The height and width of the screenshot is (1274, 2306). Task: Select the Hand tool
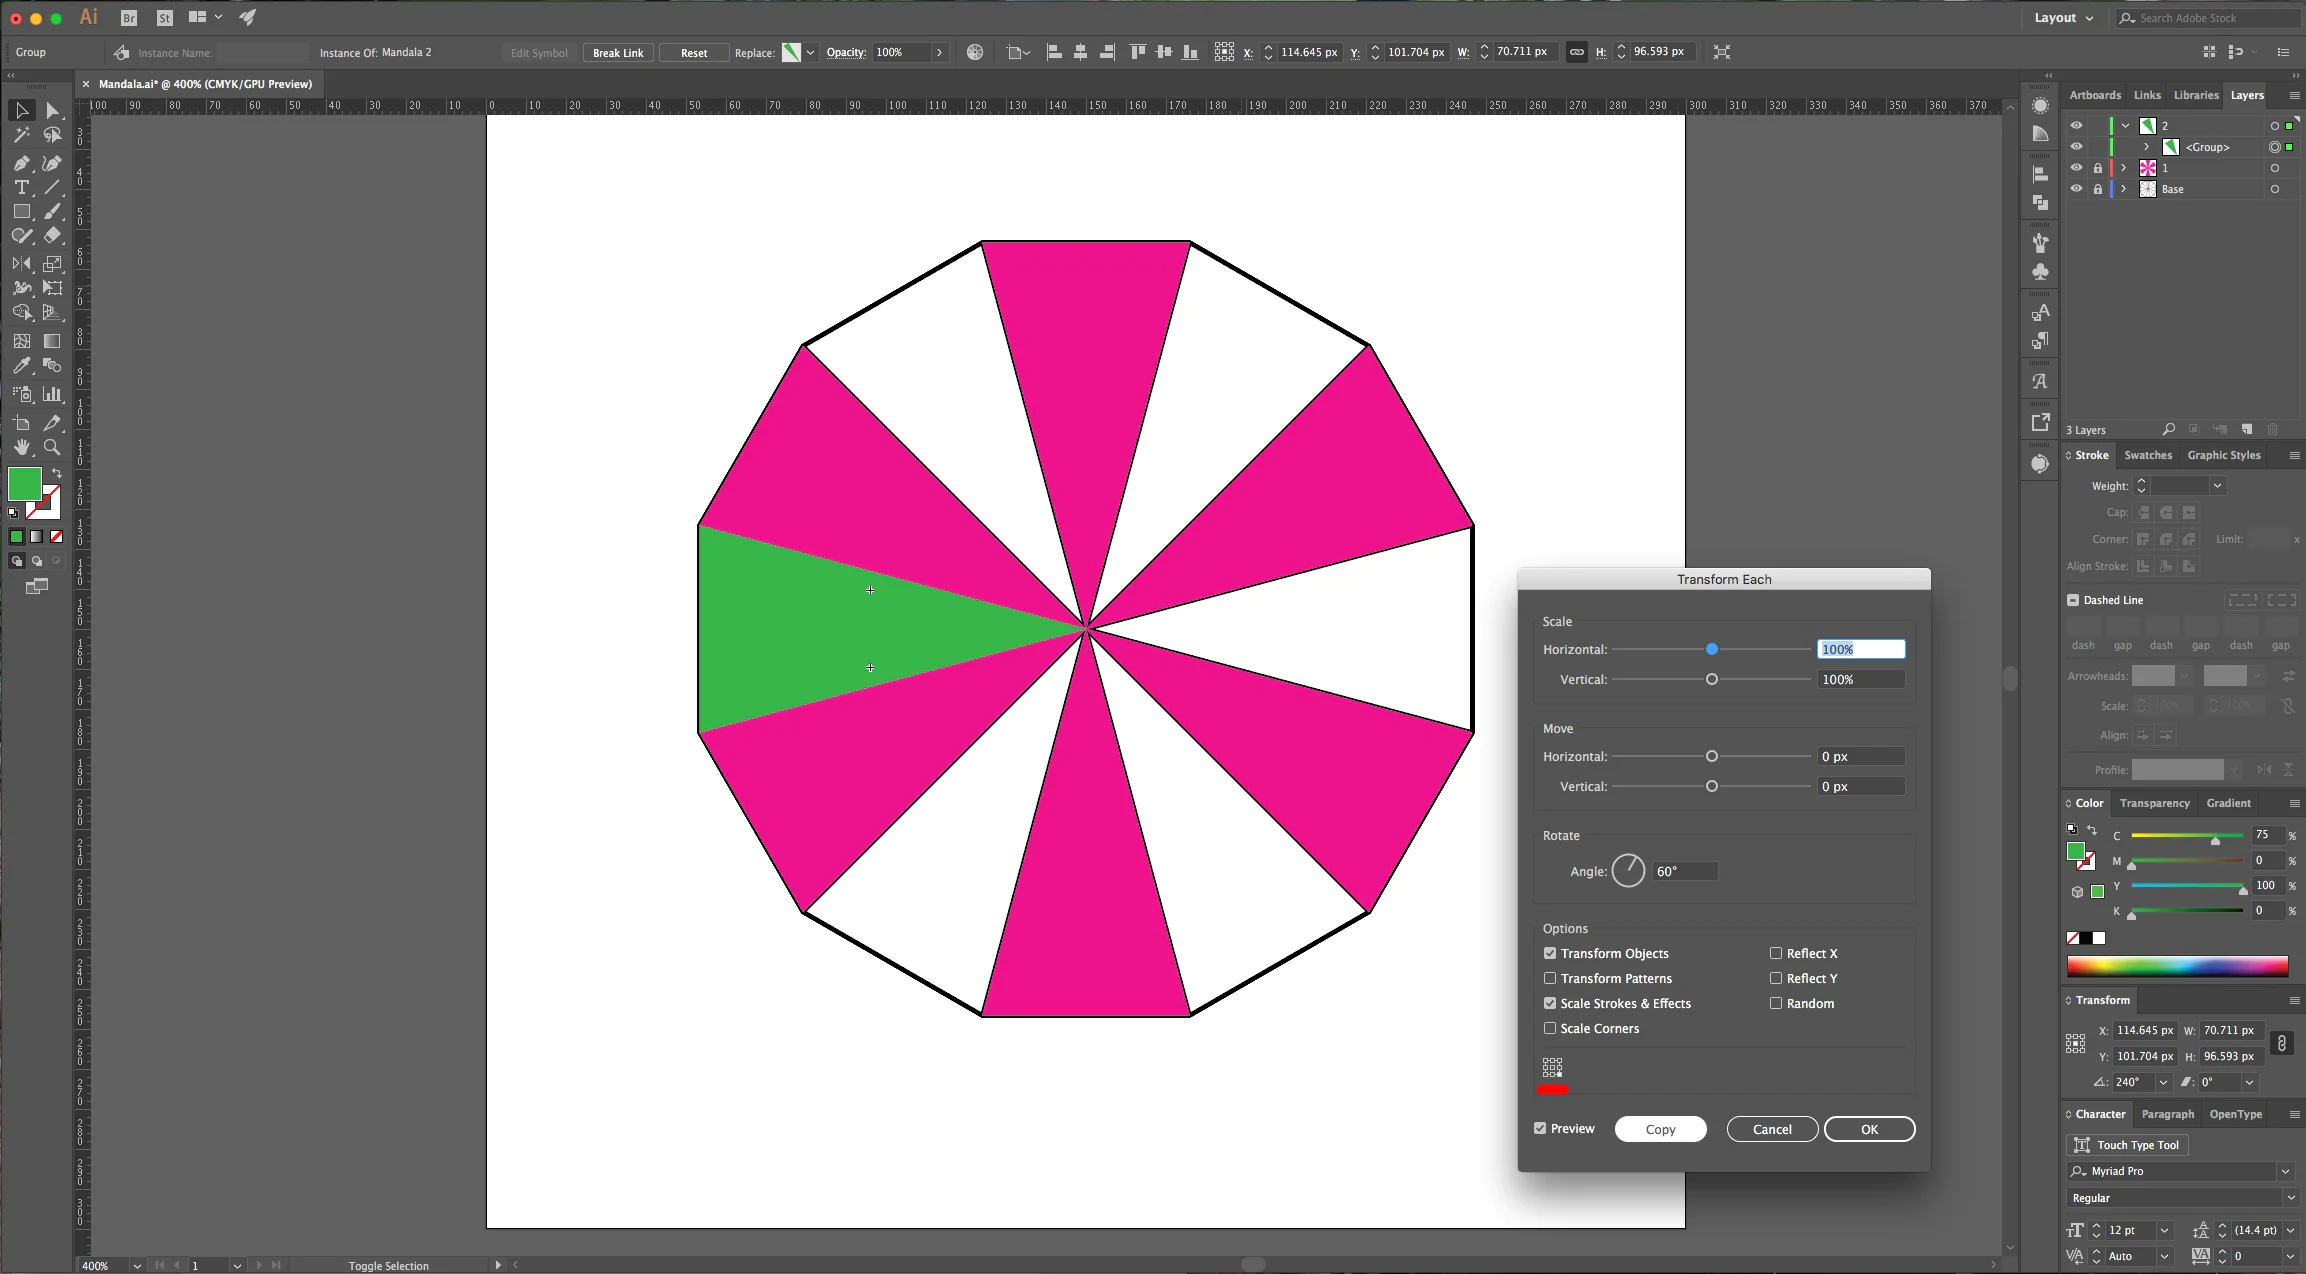[21, 447]
